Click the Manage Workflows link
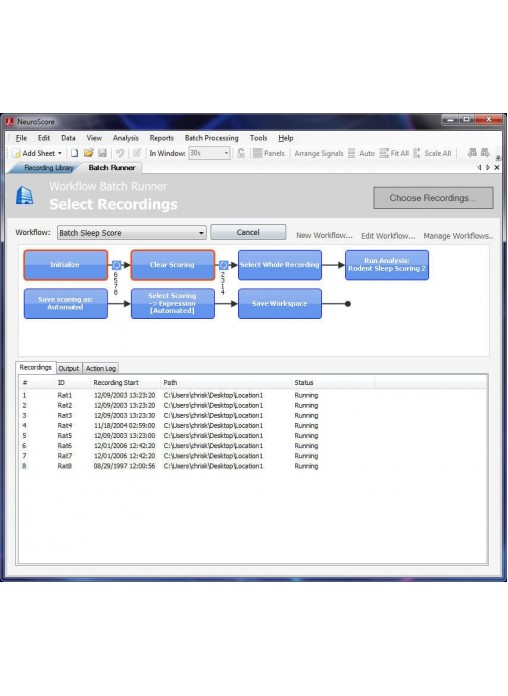This screenshot has height=696, width=508. click(x=458, y=236)
